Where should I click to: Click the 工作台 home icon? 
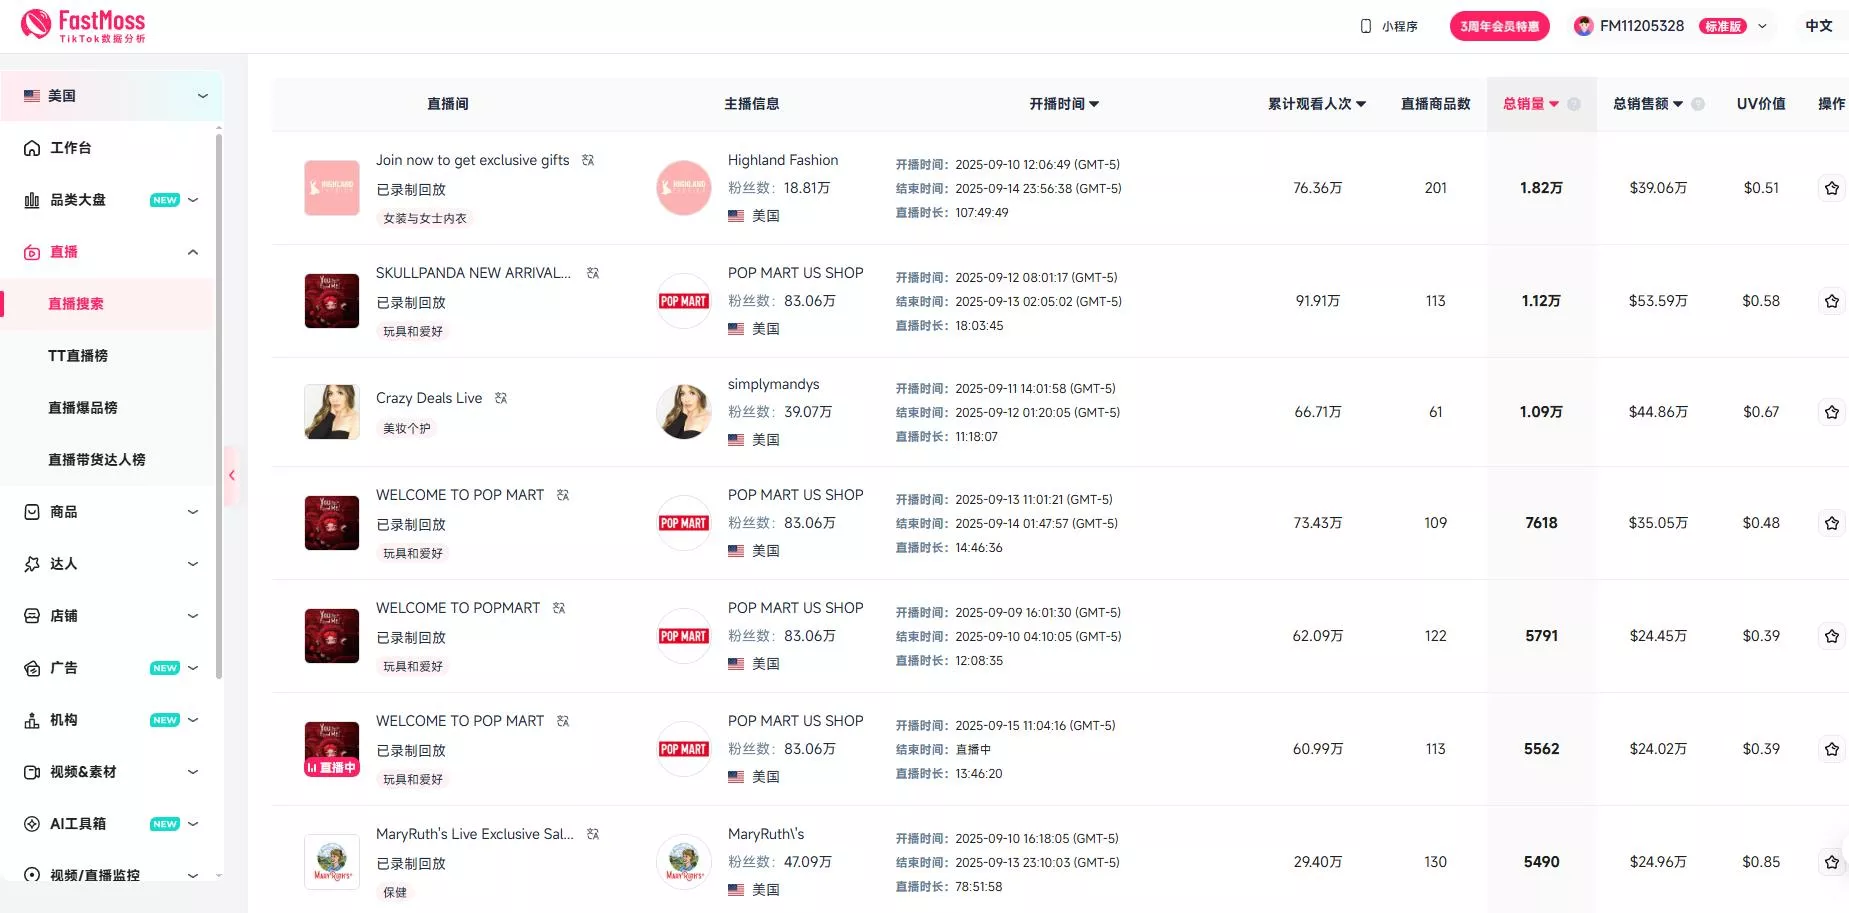pyautogui.click(x=32, y=148)
